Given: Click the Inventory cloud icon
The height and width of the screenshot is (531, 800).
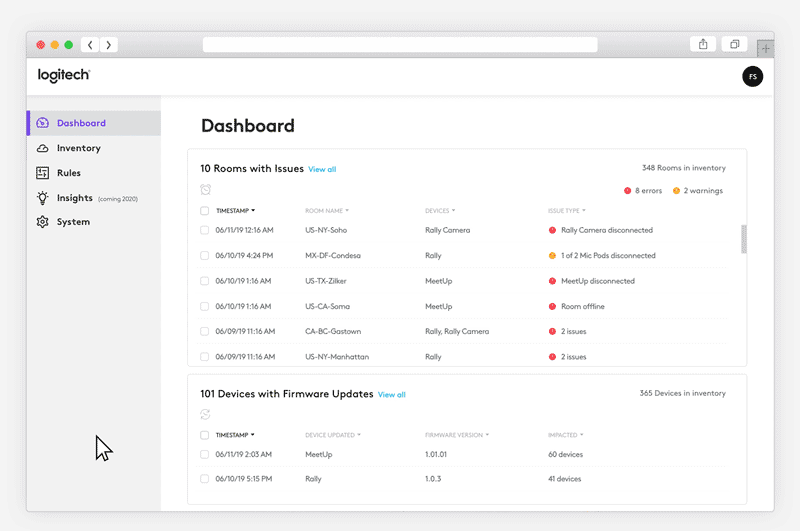Looking at the screenshot, I should point(42,148).
